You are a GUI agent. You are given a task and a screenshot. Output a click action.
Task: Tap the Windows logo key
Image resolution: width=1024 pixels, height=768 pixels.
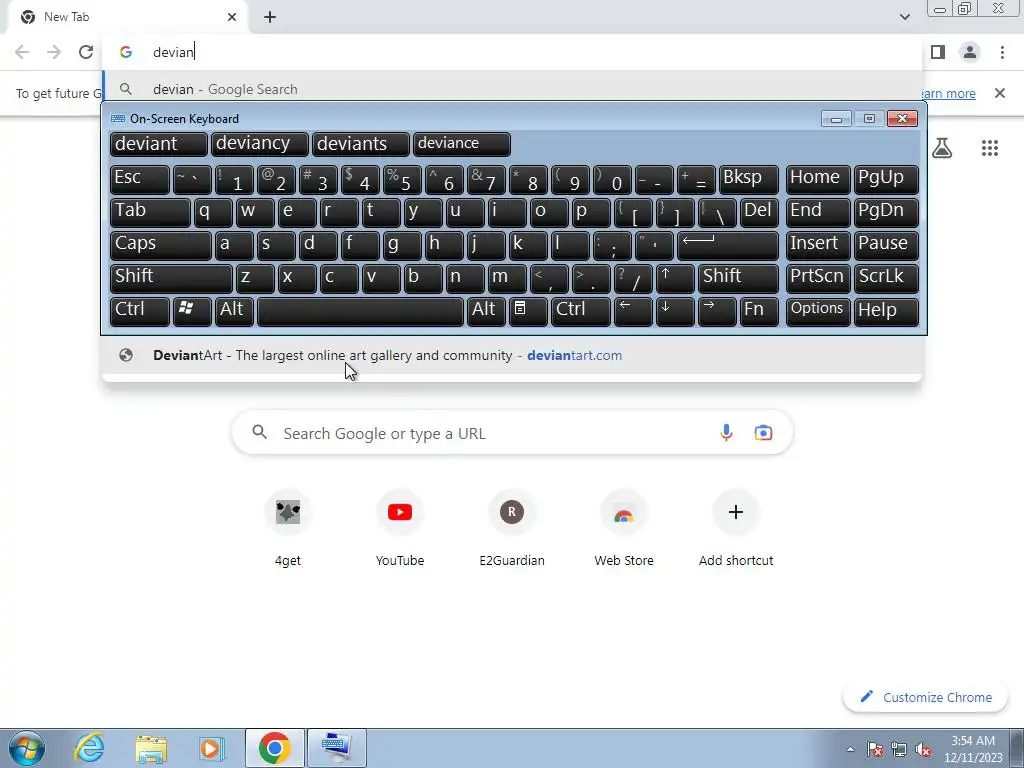click(192, 312)
